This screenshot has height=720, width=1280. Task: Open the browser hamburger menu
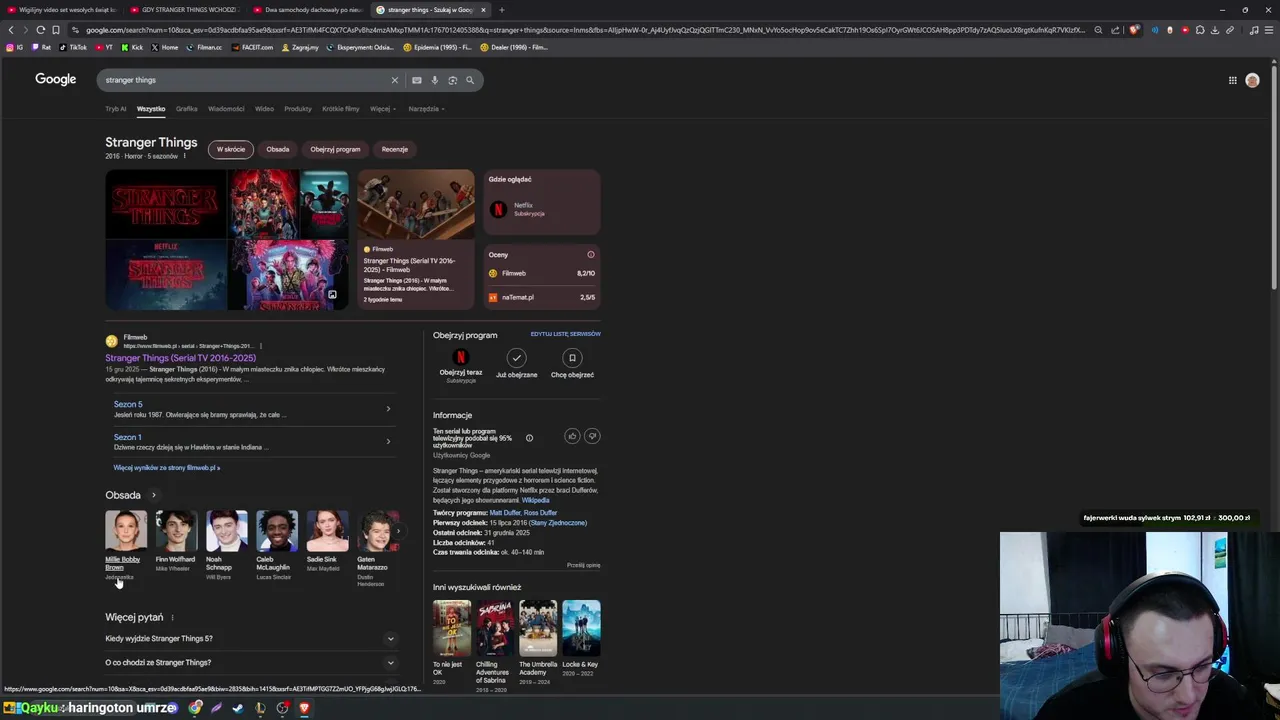(1269, 30)
